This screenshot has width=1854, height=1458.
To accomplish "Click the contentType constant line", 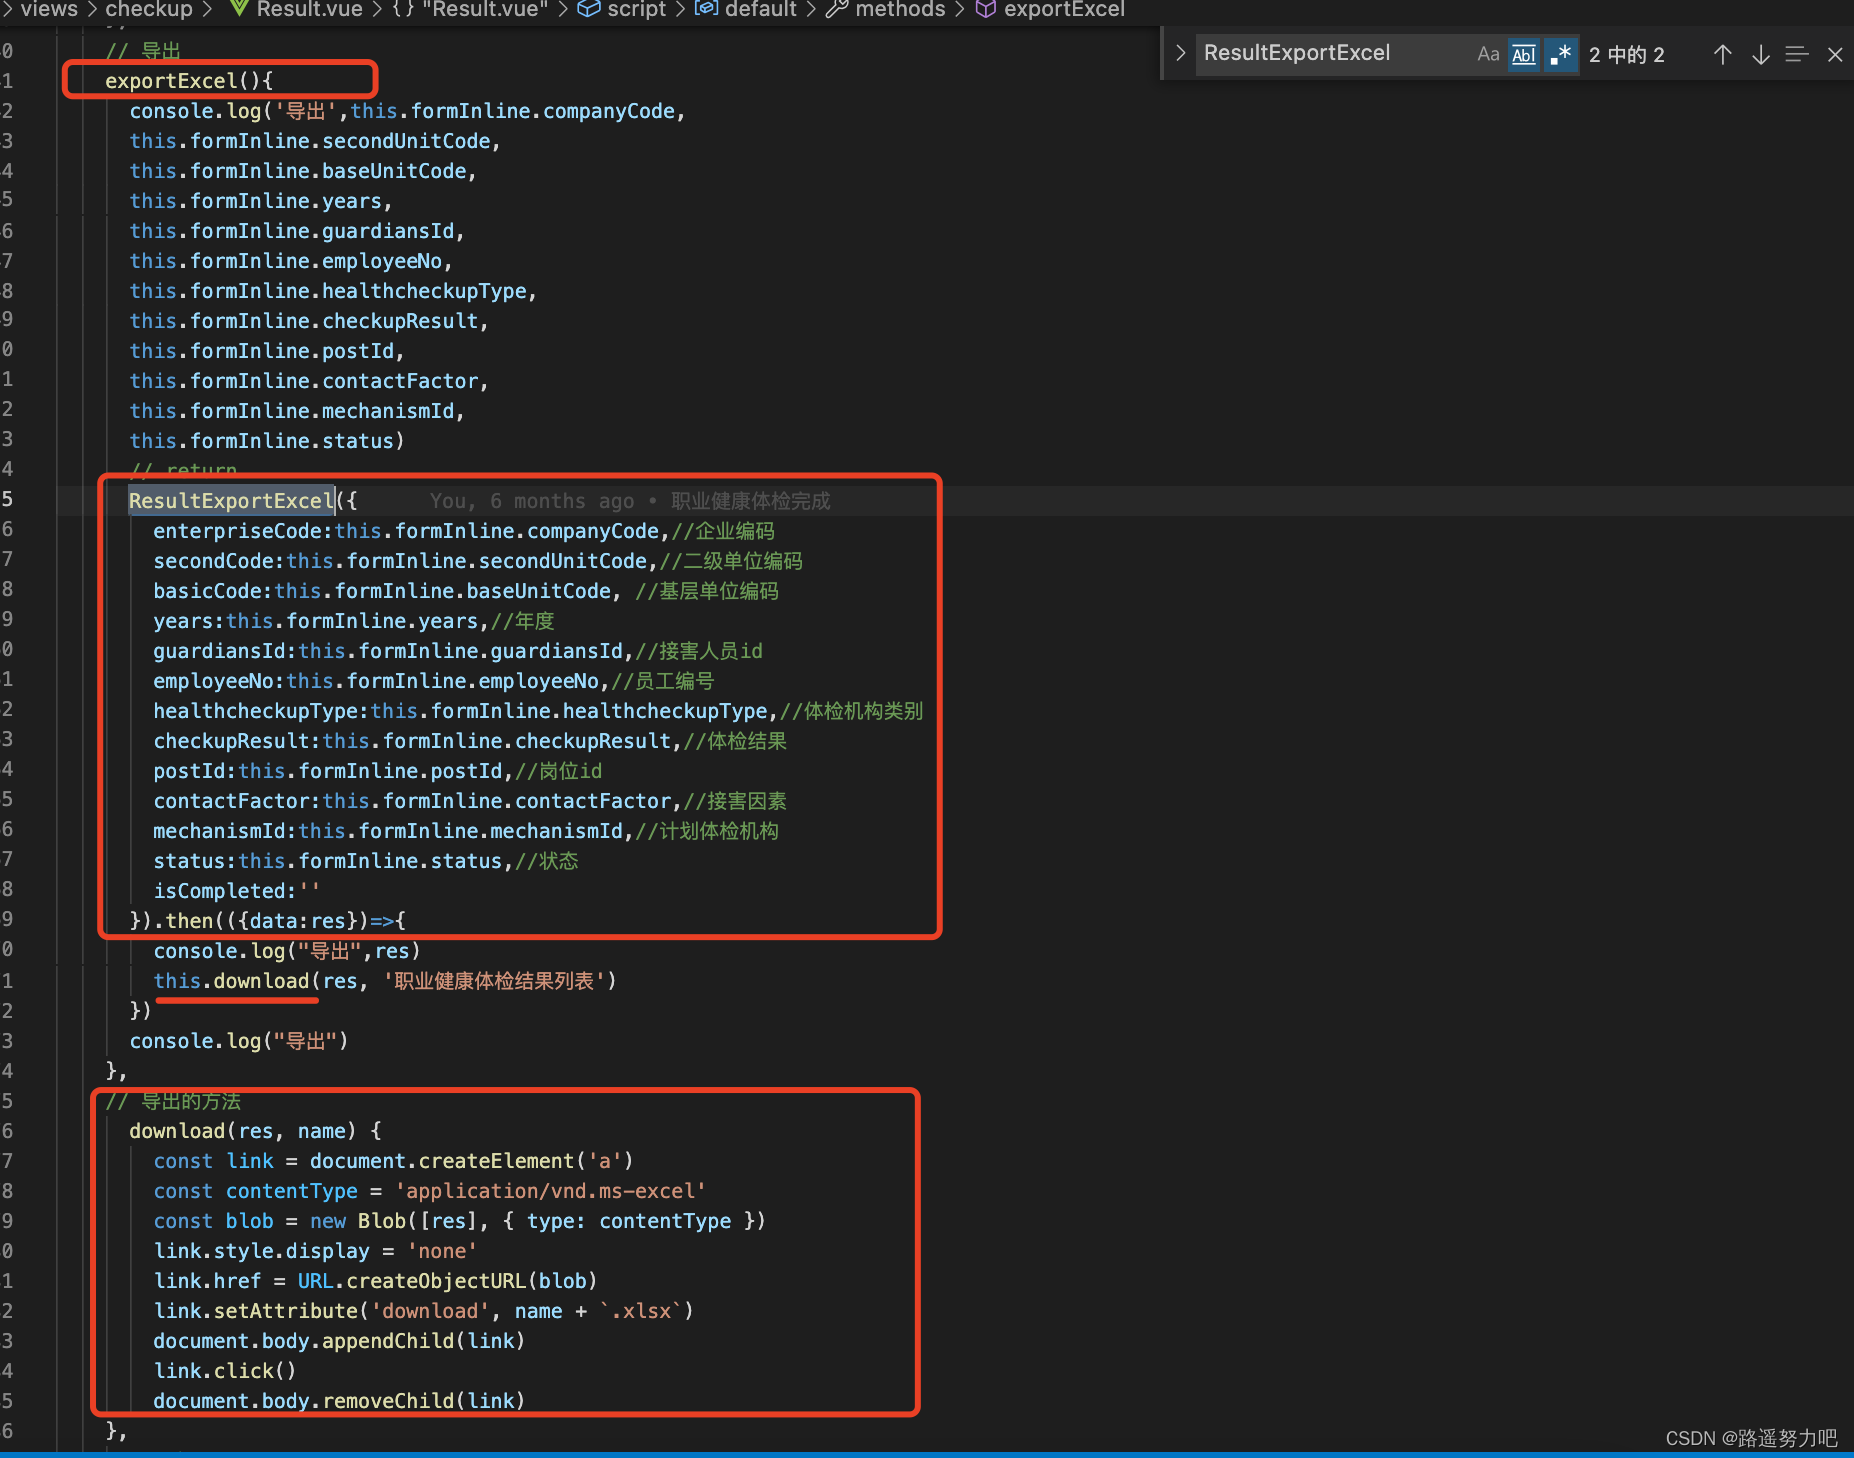I will click(x=430, y=1191).
